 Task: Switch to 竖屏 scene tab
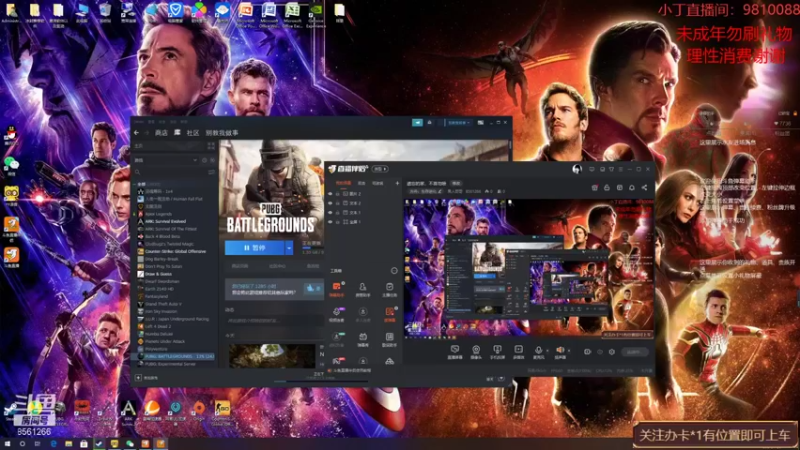(361, 183)
